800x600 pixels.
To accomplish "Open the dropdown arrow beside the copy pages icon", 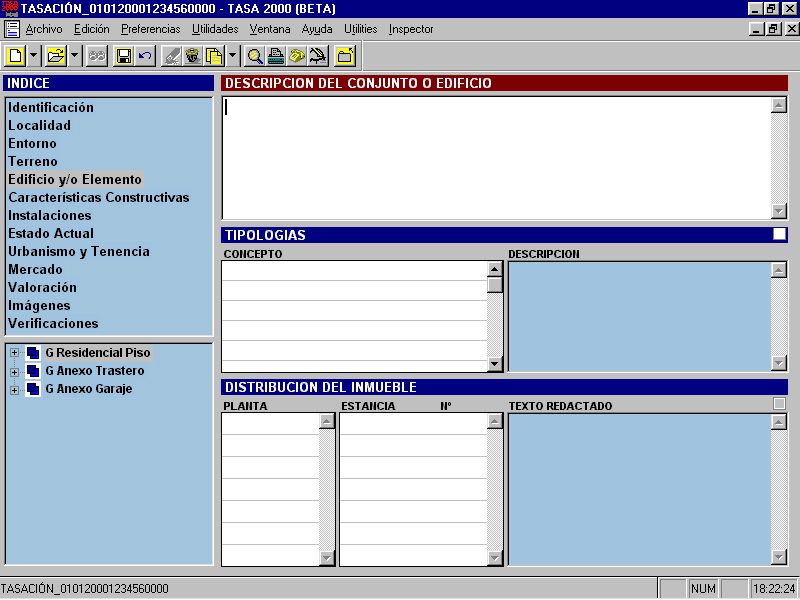I will [x=233, y=56].
